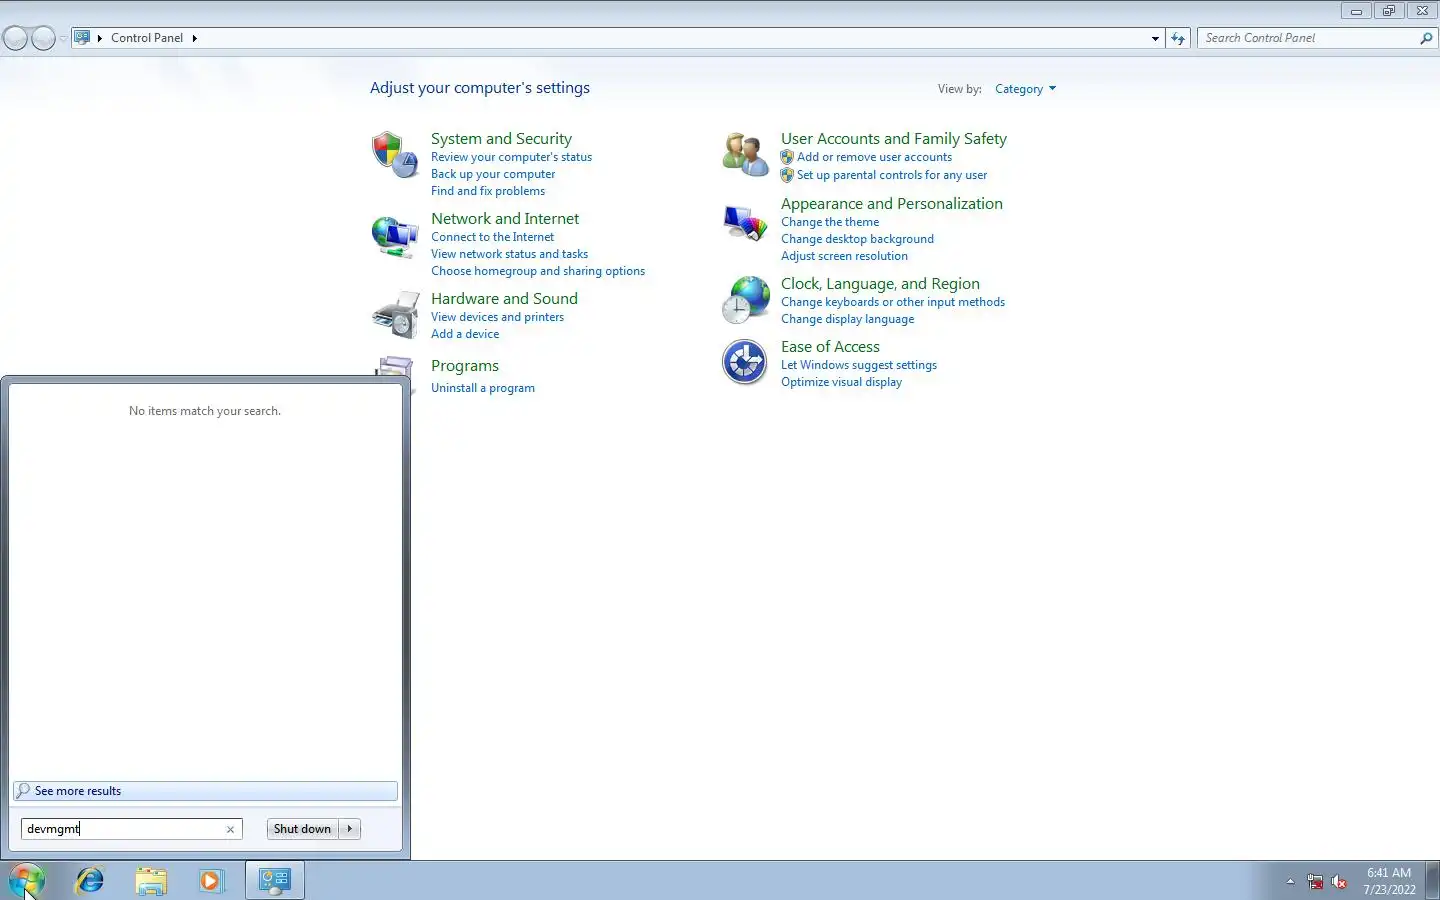Click the address bar refresh icon
1440x900 pixels.
[1178, 38]
